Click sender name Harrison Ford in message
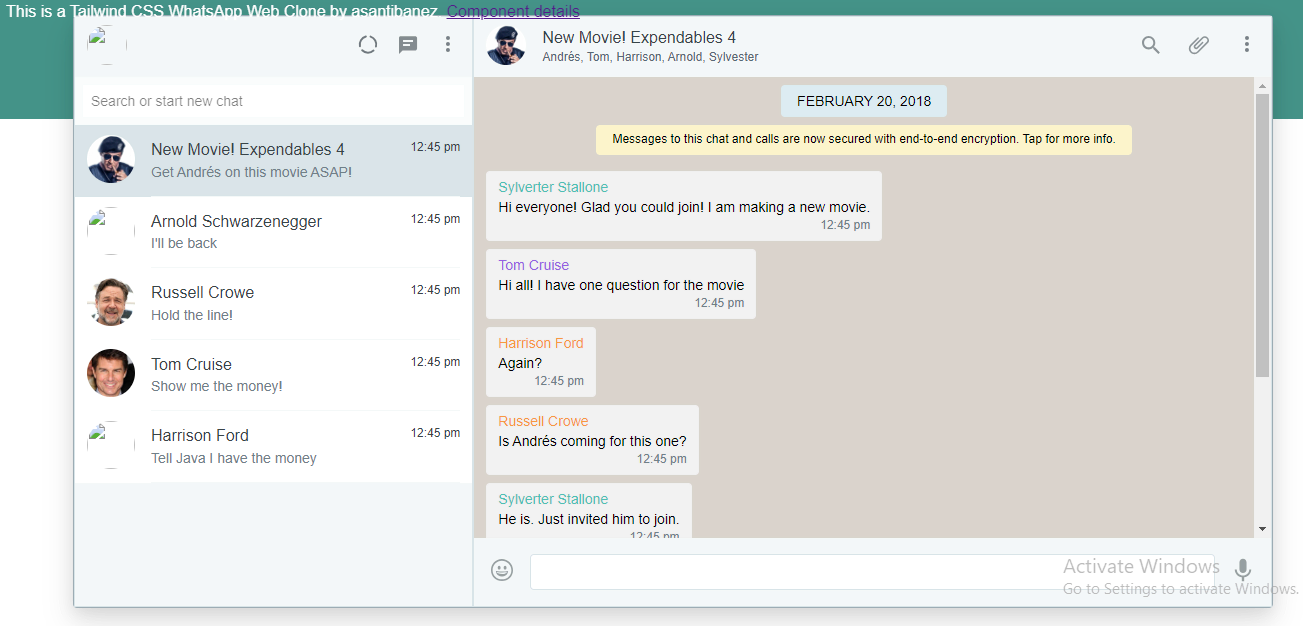Viewport: 1303px width, 626px height. 541,343
